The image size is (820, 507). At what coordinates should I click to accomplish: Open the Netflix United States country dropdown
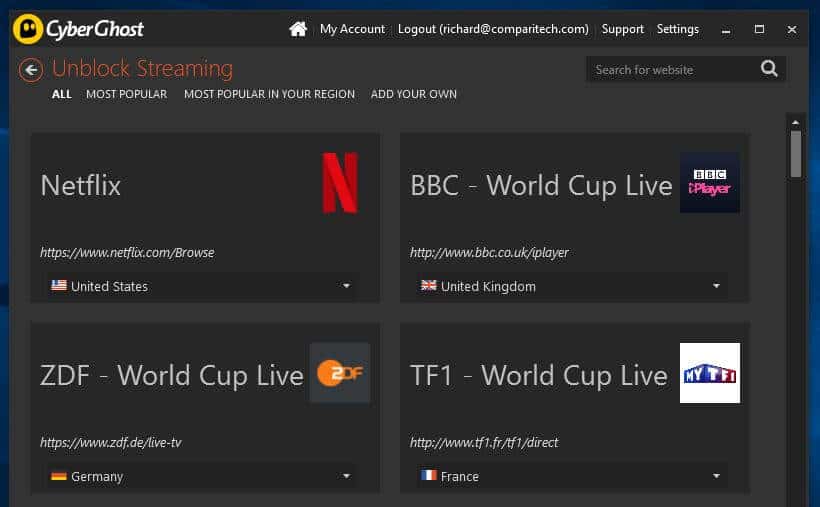(202, 286)
